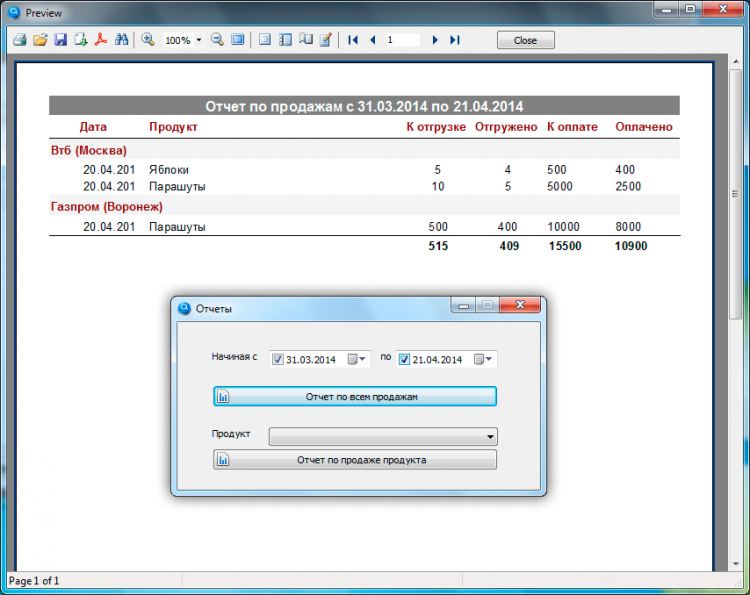Viewport: 750px width, 595px height.
Task: Click scroll down arrow of preview scrollbar
Action: tap(736, 564)
